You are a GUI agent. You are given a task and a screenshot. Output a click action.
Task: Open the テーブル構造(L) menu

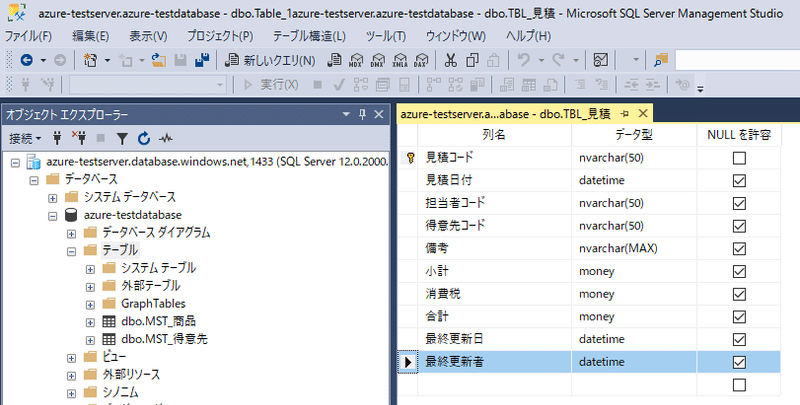309,36
